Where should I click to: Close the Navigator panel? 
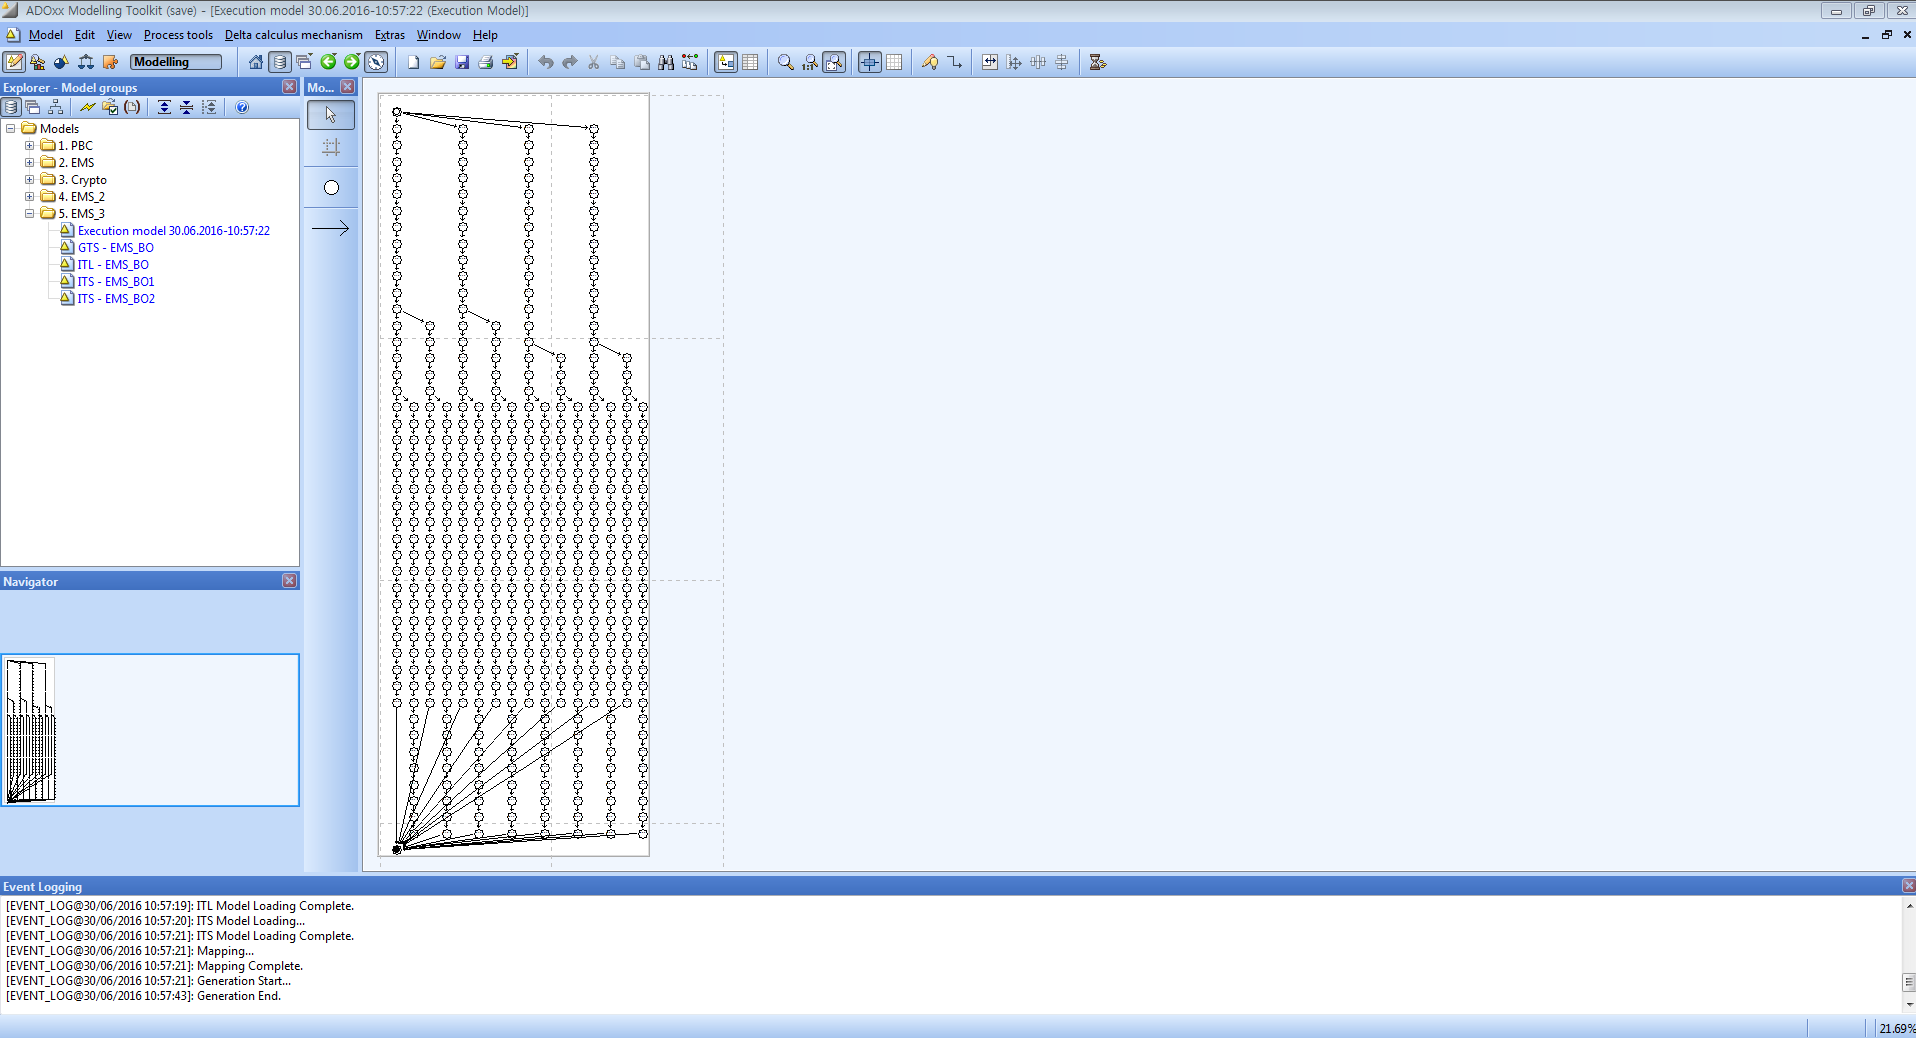pos(289,581)
